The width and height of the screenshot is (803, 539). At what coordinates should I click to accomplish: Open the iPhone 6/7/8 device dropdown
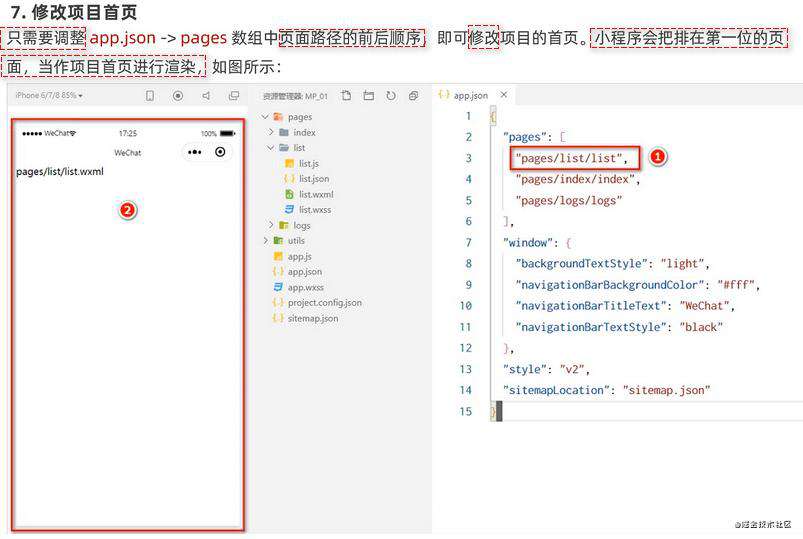pos(49,95)
